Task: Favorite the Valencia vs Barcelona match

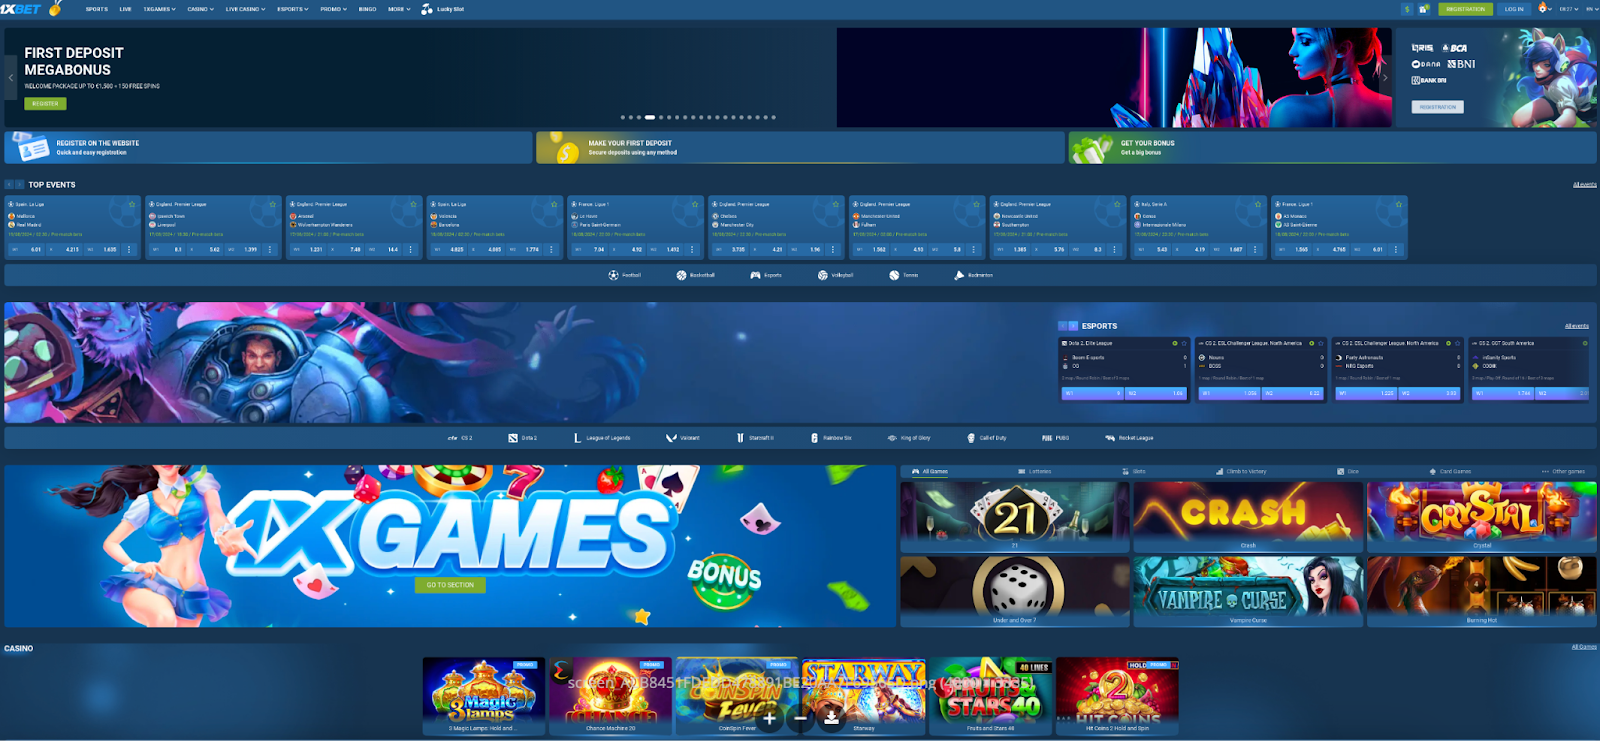Action: click(x=554, y=204)
